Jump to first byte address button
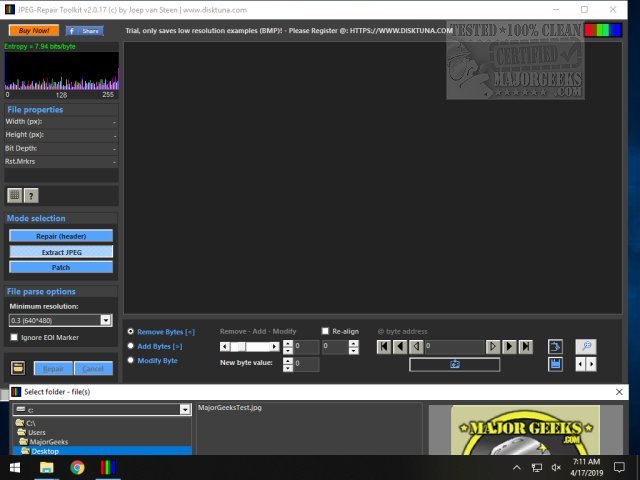The image size is (640, 480). (384, 347)
